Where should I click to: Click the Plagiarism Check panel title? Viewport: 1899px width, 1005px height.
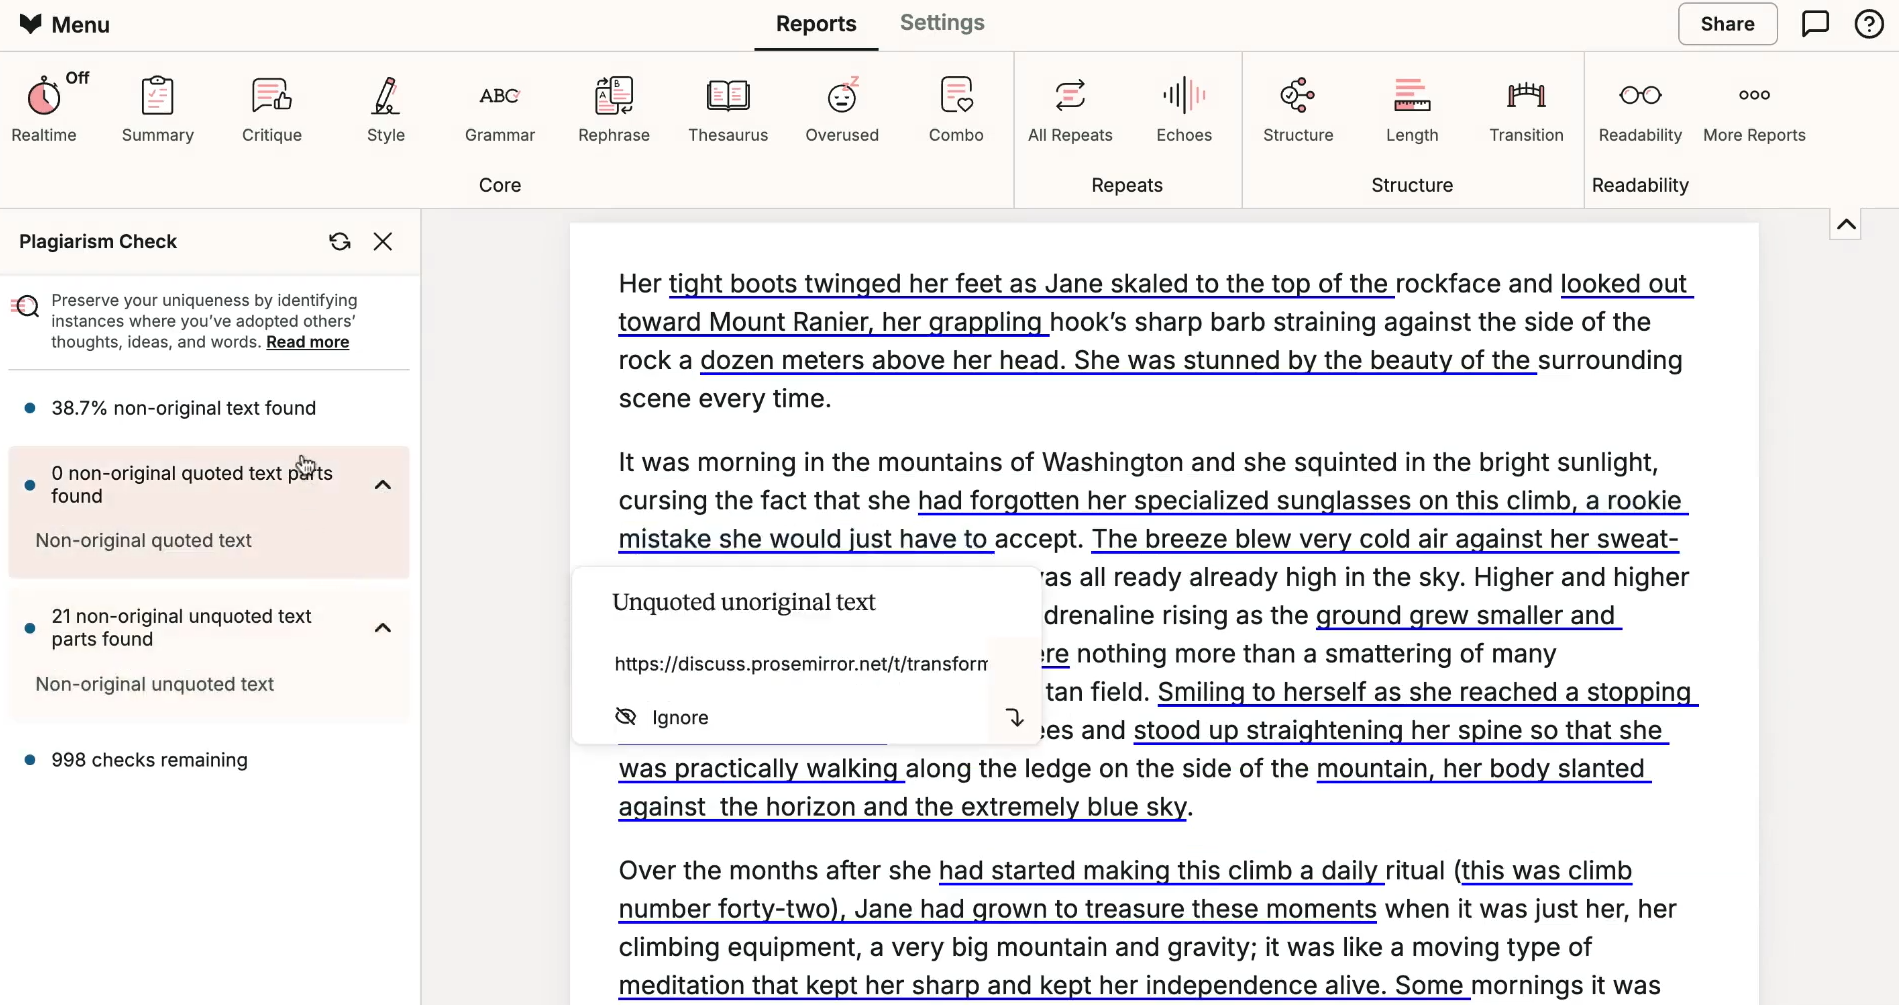coord(98,241)
